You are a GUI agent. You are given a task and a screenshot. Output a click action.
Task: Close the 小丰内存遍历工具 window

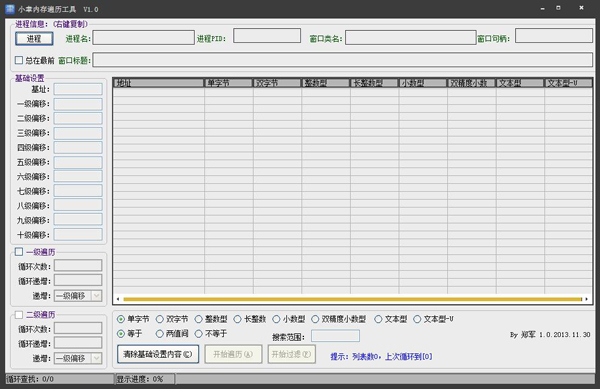point(581,8)
